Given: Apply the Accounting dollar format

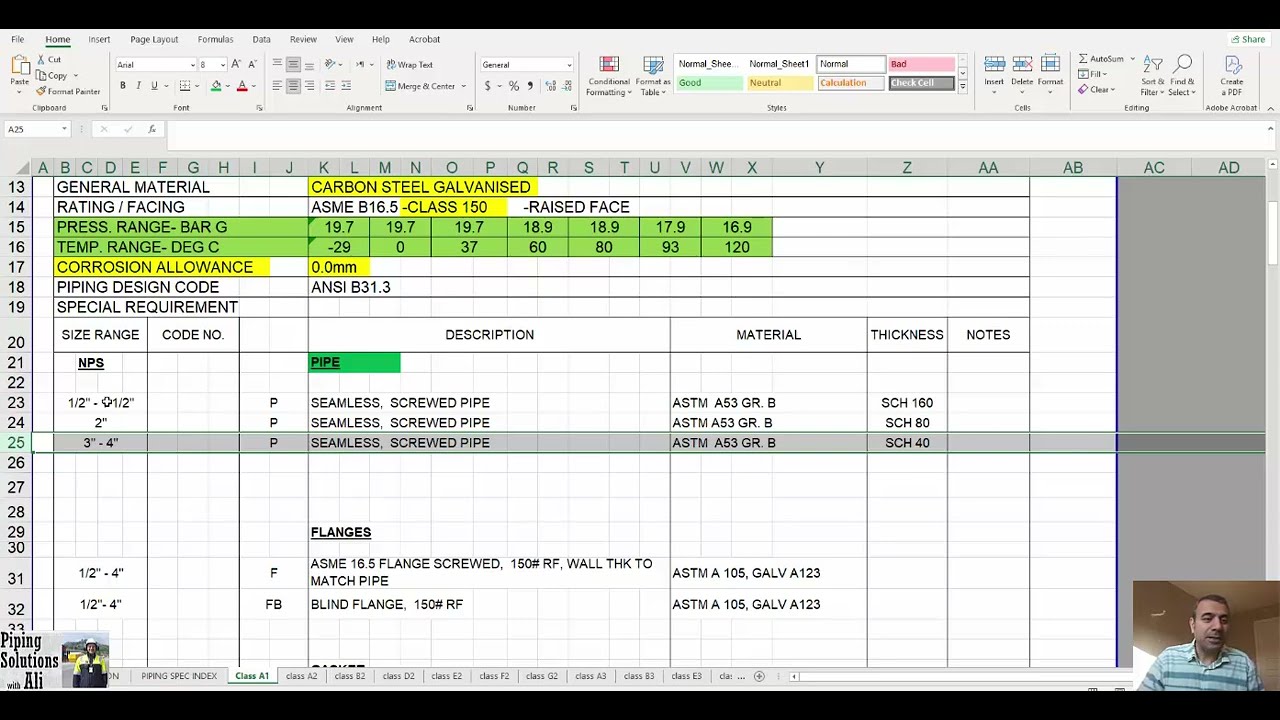Looking at the screenshot, I should coord(487,86).
